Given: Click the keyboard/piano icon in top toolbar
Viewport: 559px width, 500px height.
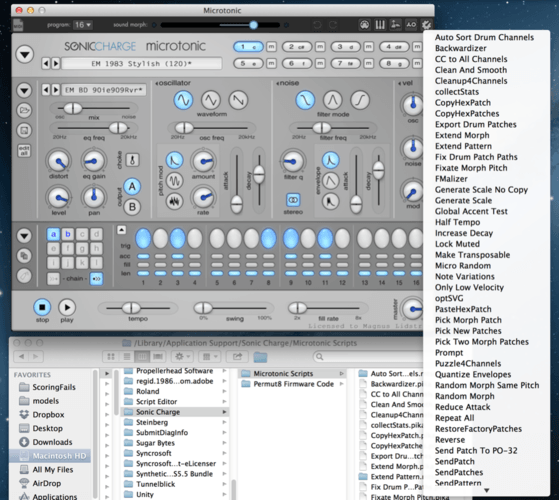Looking at the screenshot, I should coord(380,25).
